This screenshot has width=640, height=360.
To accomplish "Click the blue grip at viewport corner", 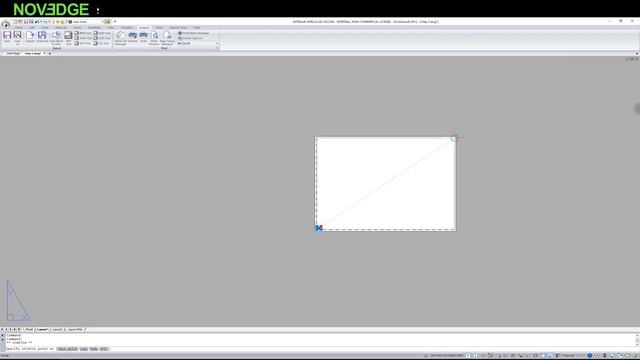I will (319, 228).
